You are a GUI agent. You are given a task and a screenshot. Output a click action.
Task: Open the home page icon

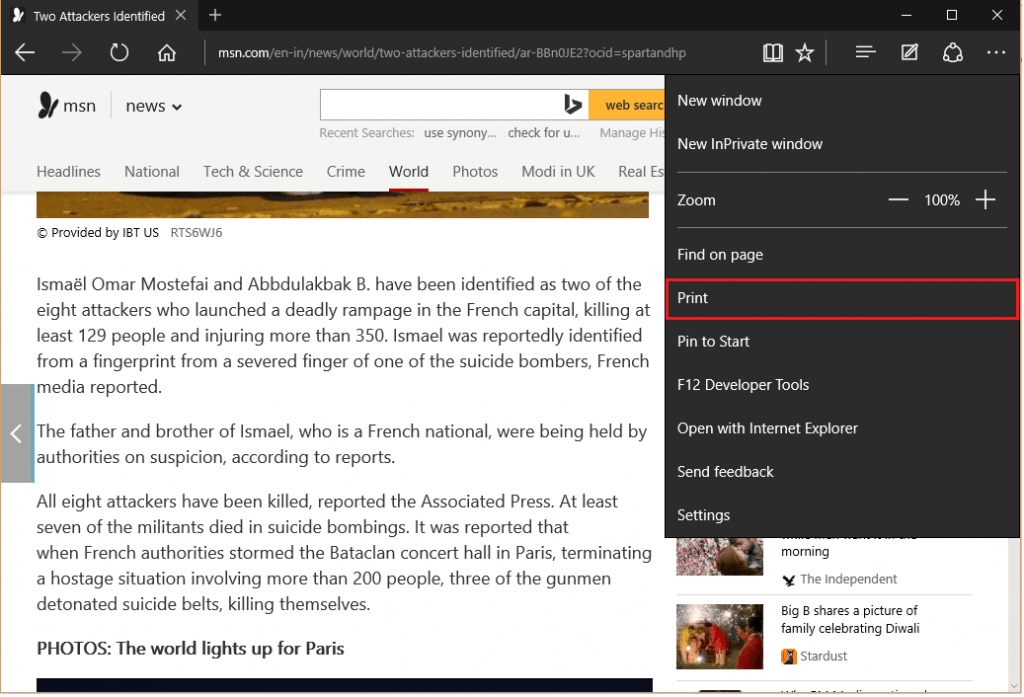166,52
